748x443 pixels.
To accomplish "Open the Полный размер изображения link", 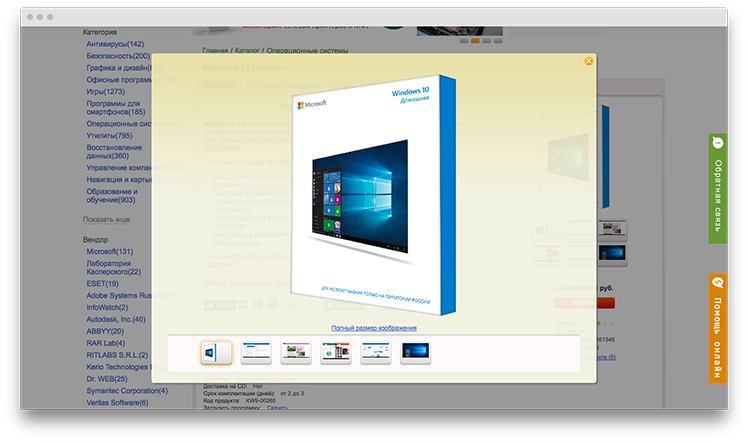I will coord(374,328).
